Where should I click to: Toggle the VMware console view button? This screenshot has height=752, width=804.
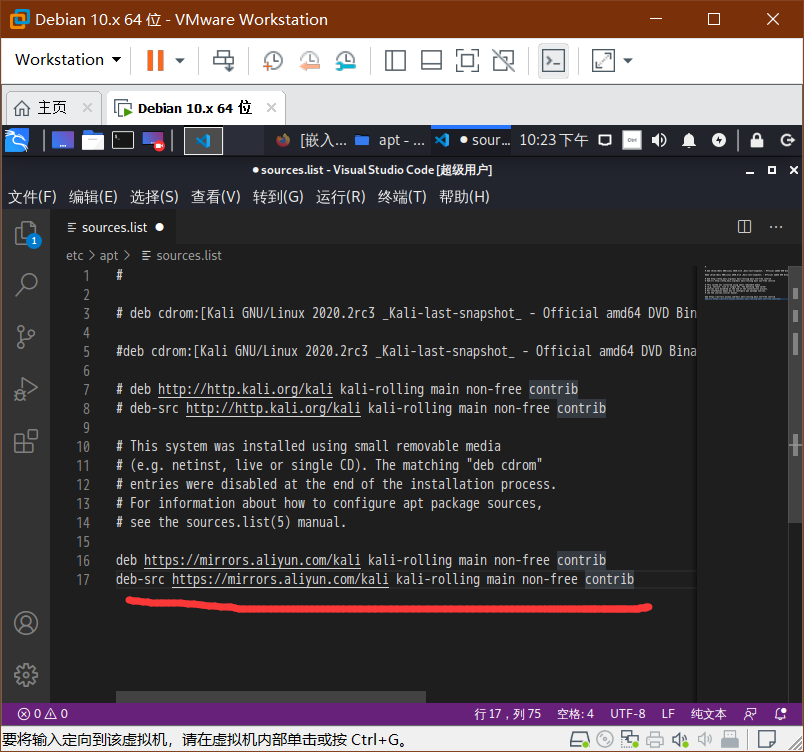[553, 61]
